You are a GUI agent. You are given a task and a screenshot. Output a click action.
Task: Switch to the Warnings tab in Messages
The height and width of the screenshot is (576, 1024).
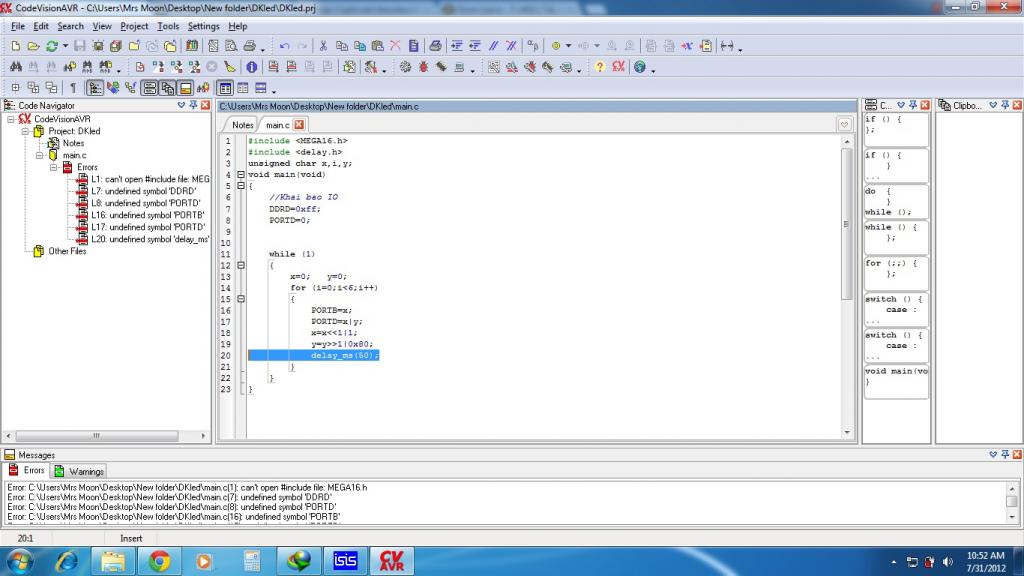coord(80,471)
